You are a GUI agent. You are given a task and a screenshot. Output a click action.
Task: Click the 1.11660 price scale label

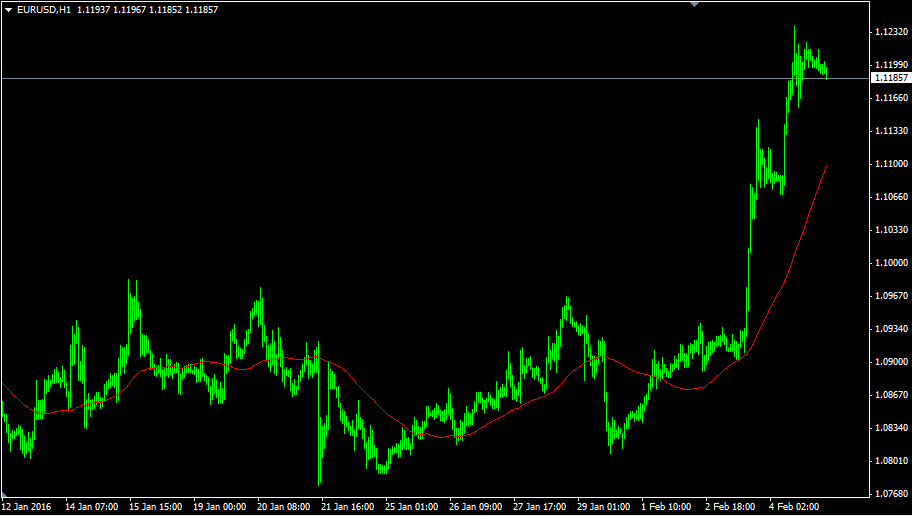pyautogui.click(x=891, y=98)
